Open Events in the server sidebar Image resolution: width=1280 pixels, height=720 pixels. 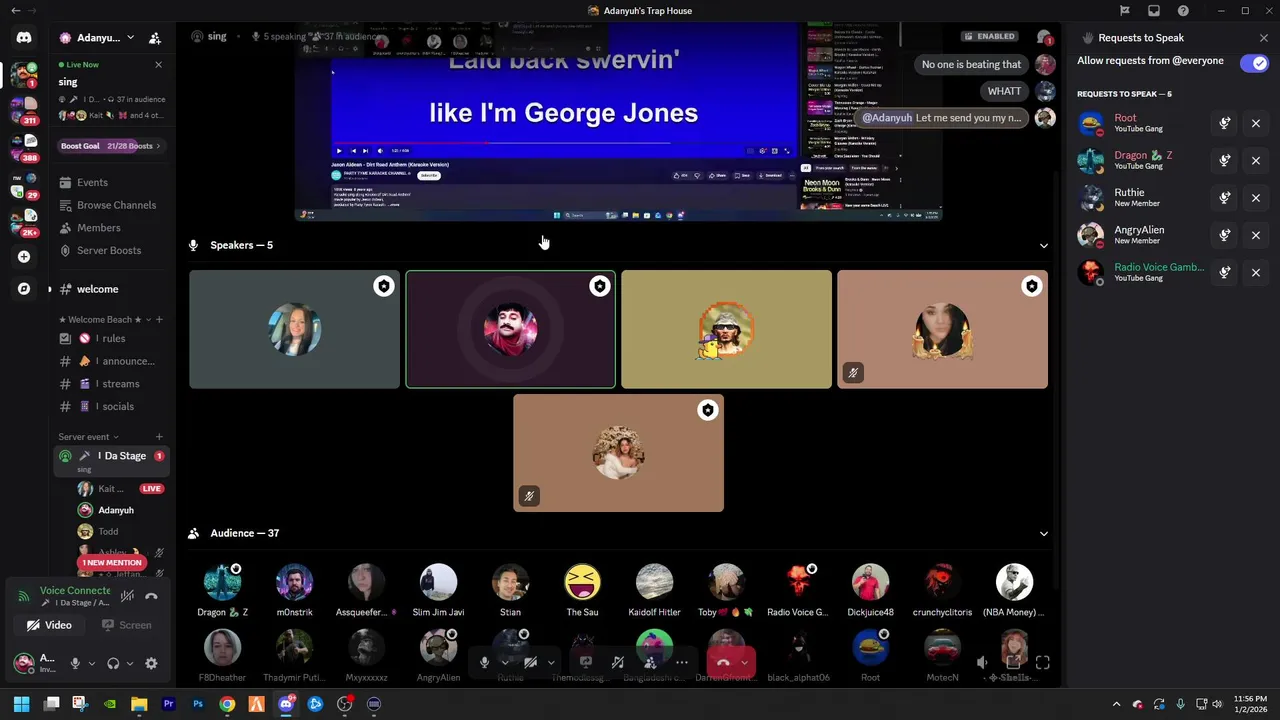click(112, 183)
